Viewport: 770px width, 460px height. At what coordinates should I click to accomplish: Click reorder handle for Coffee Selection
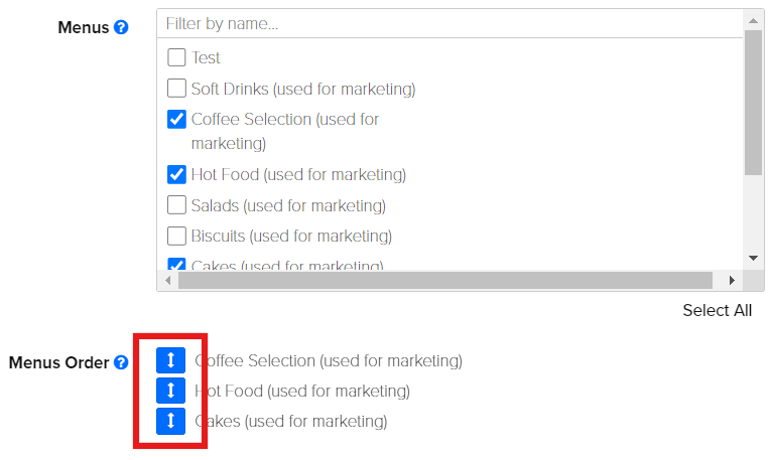tap(170, 360)
